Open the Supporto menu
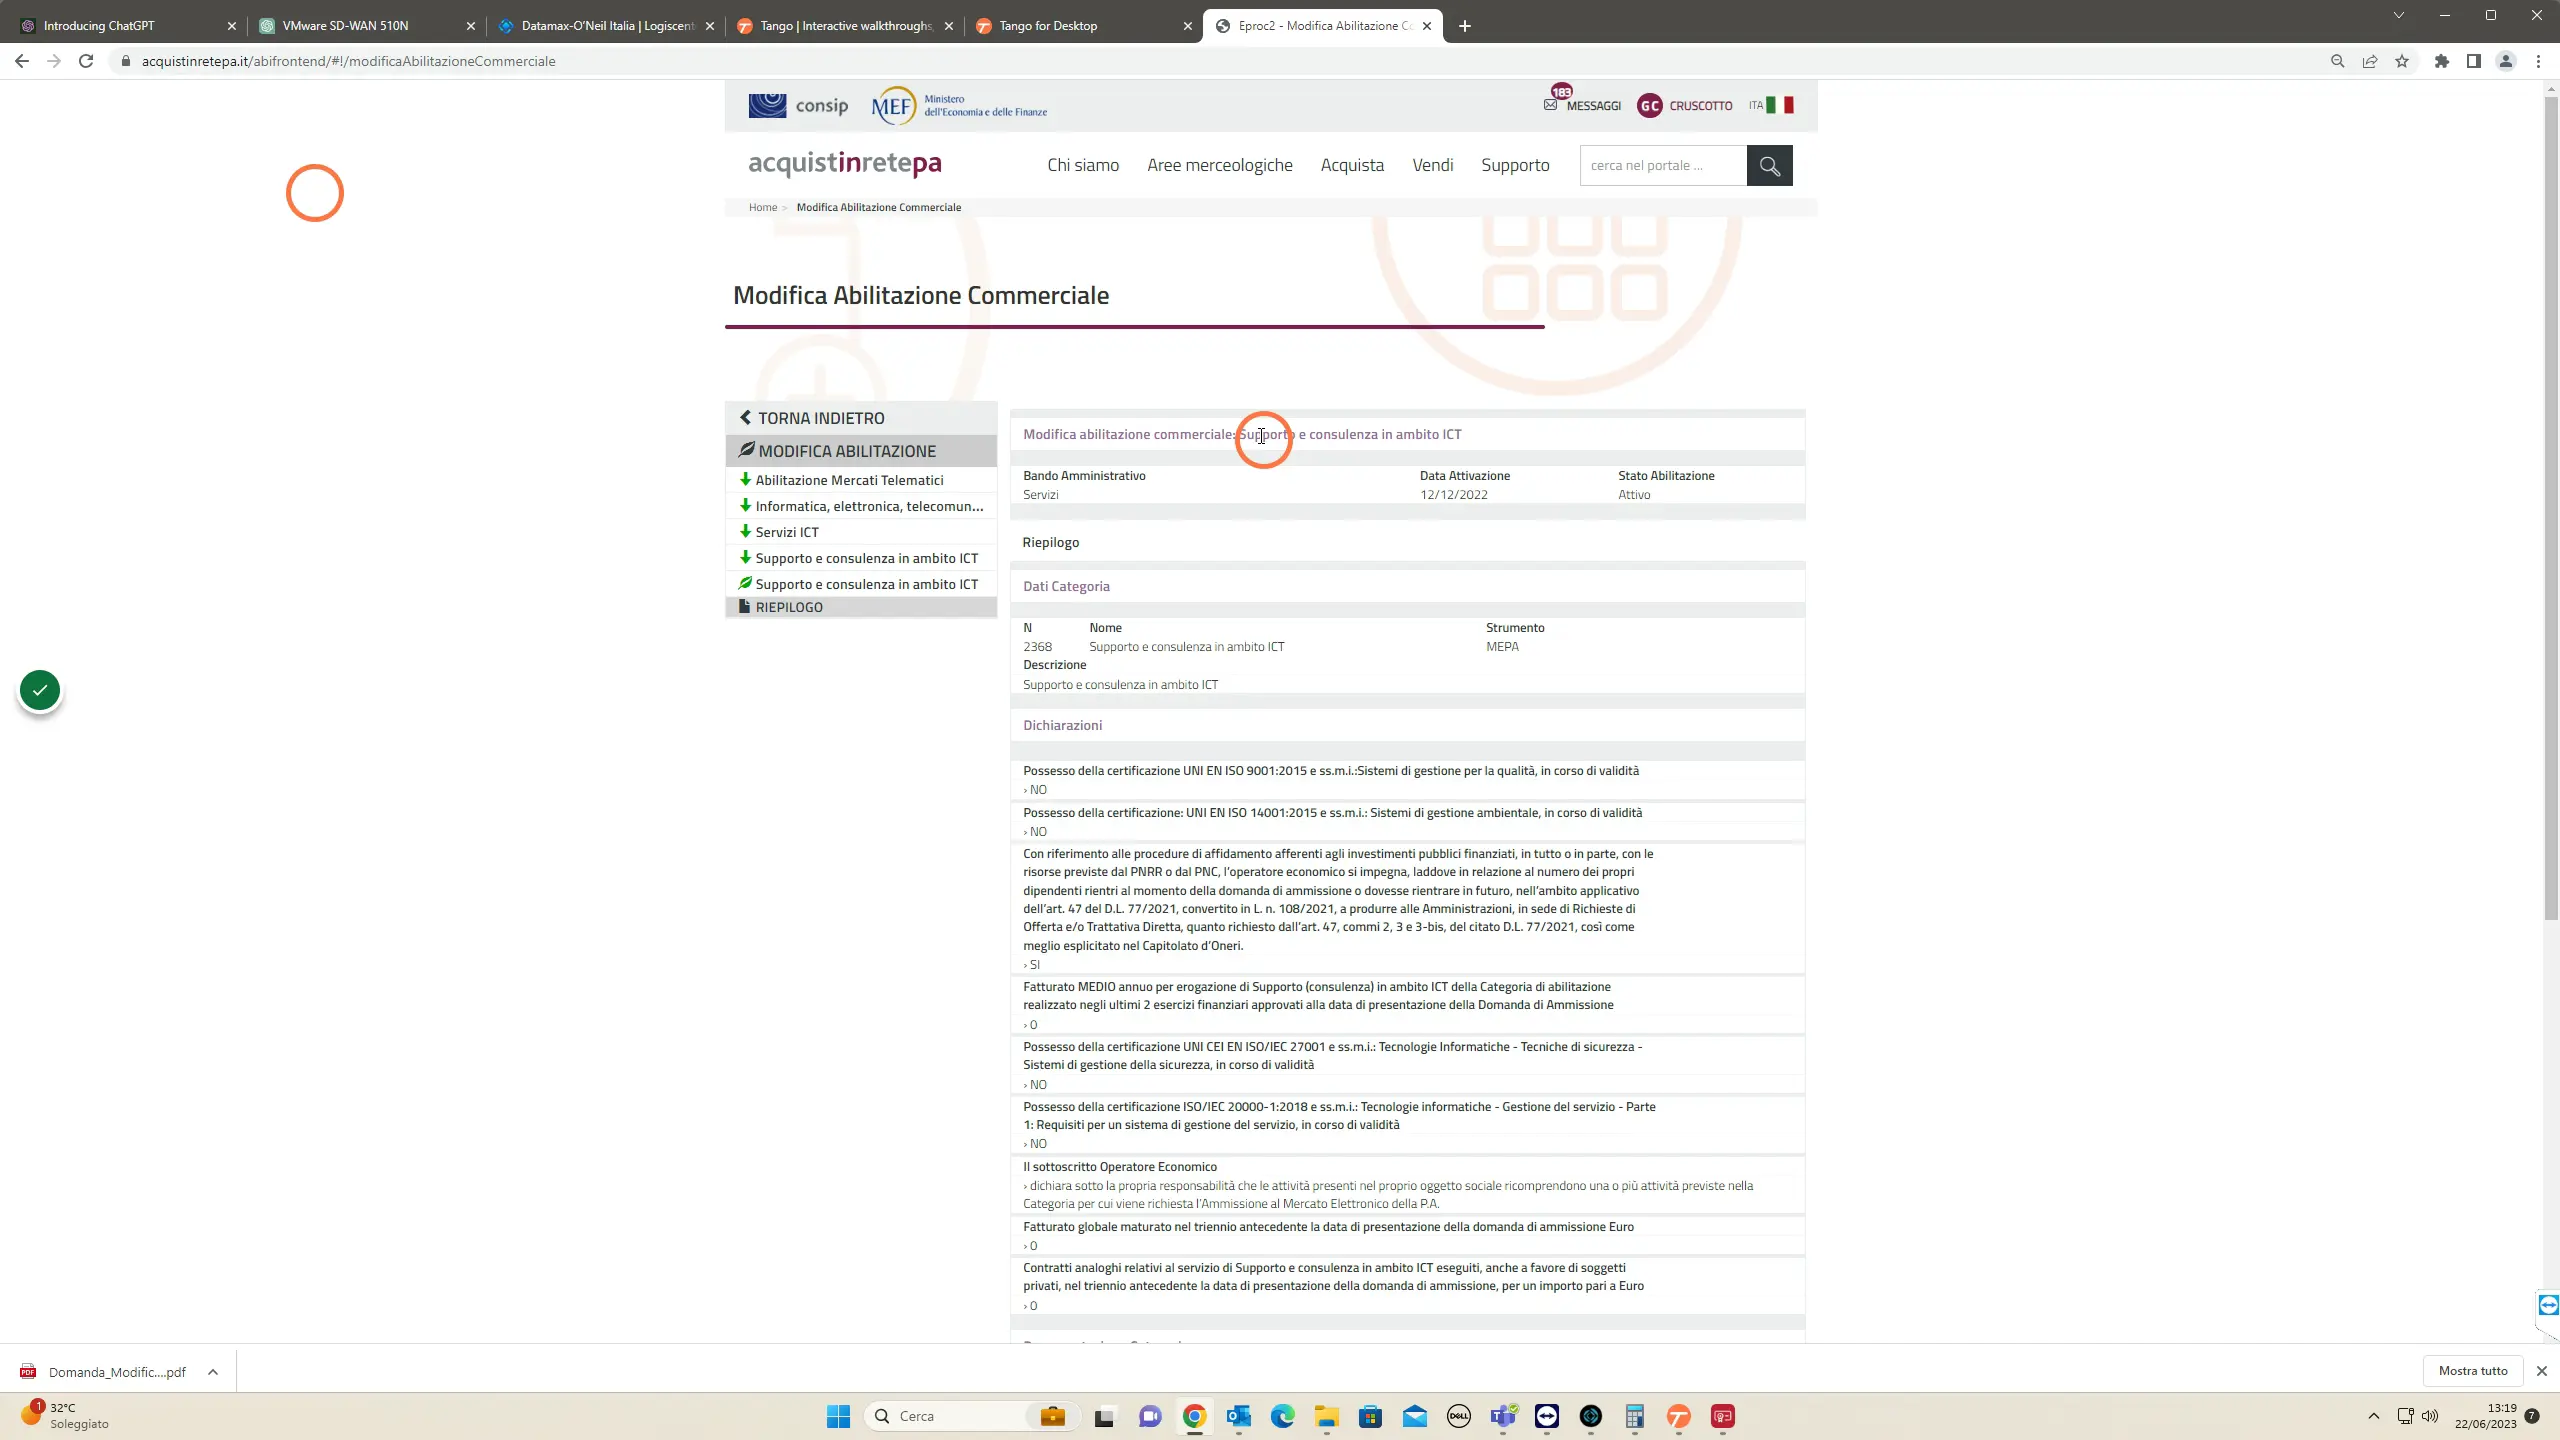Viewport: 2560px width, 1440px height. tap(1515, 165)
